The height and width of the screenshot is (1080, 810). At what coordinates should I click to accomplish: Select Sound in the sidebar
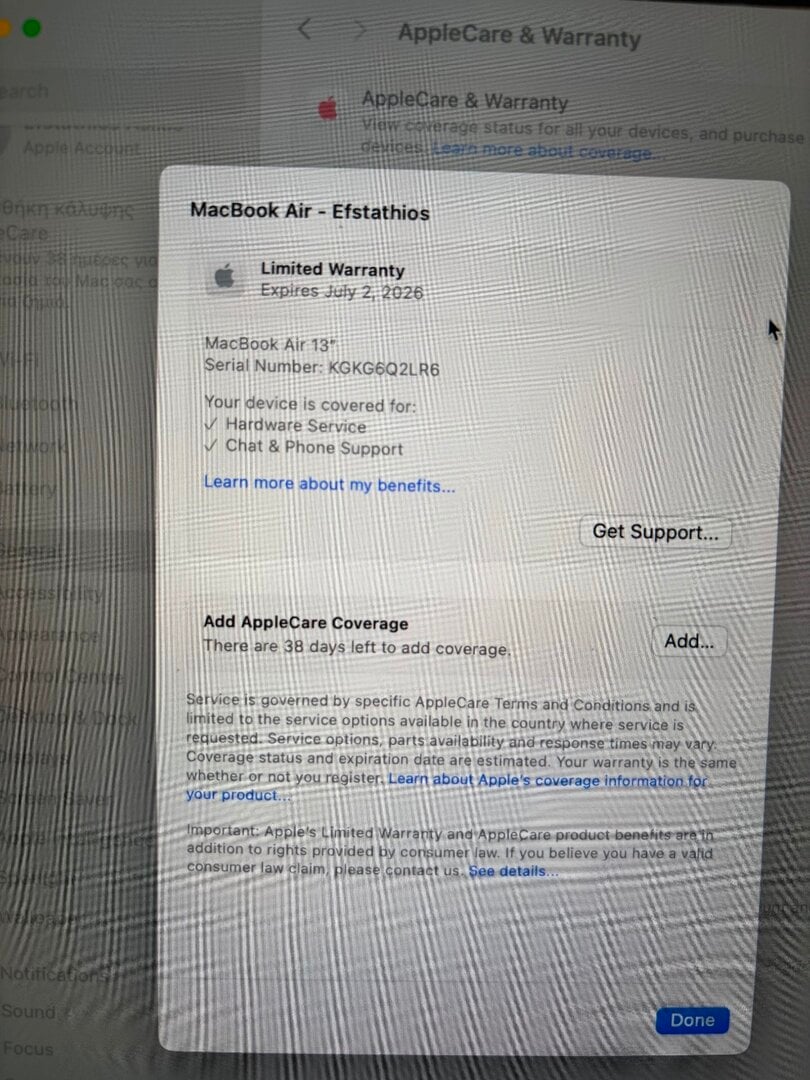pyautogui.click(x=28, y=1011)
